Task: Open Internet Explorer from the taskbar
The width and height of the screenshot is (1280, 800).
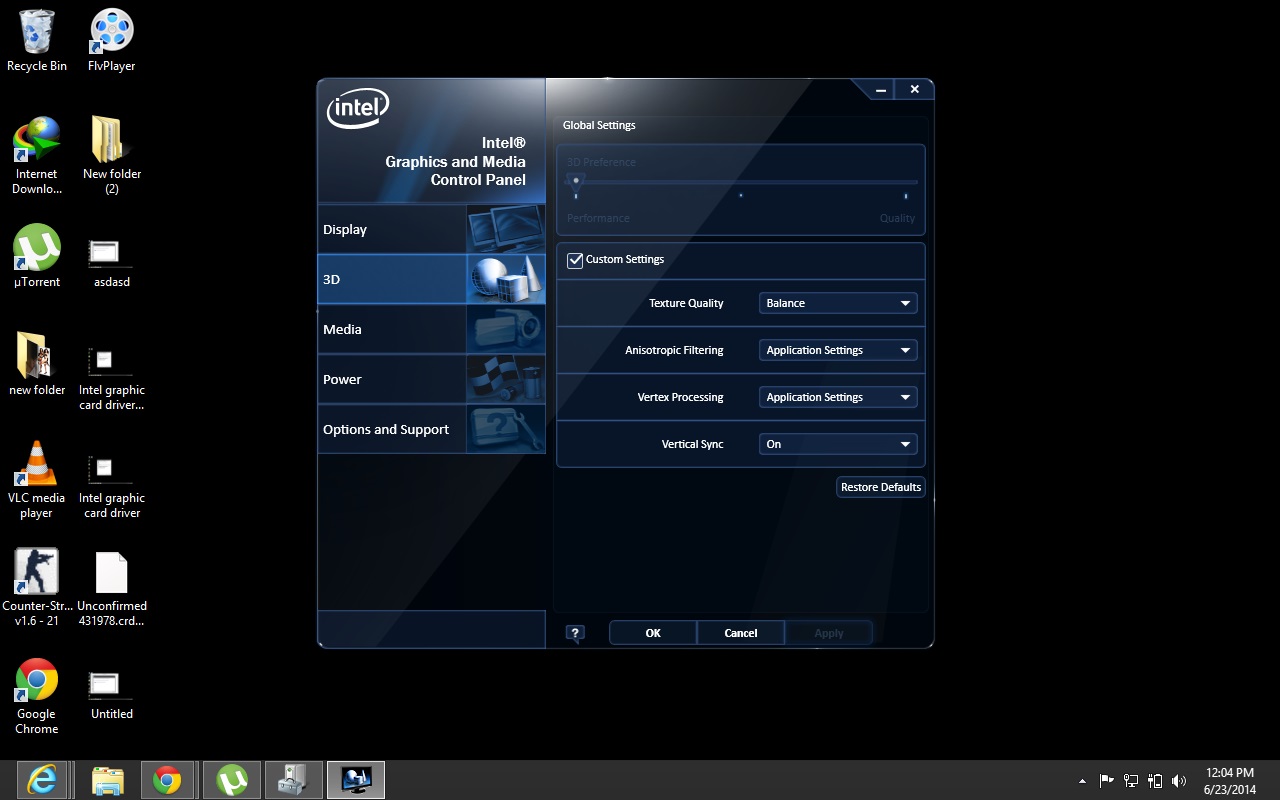Action: pyautogui.click(x=43, y=779)
